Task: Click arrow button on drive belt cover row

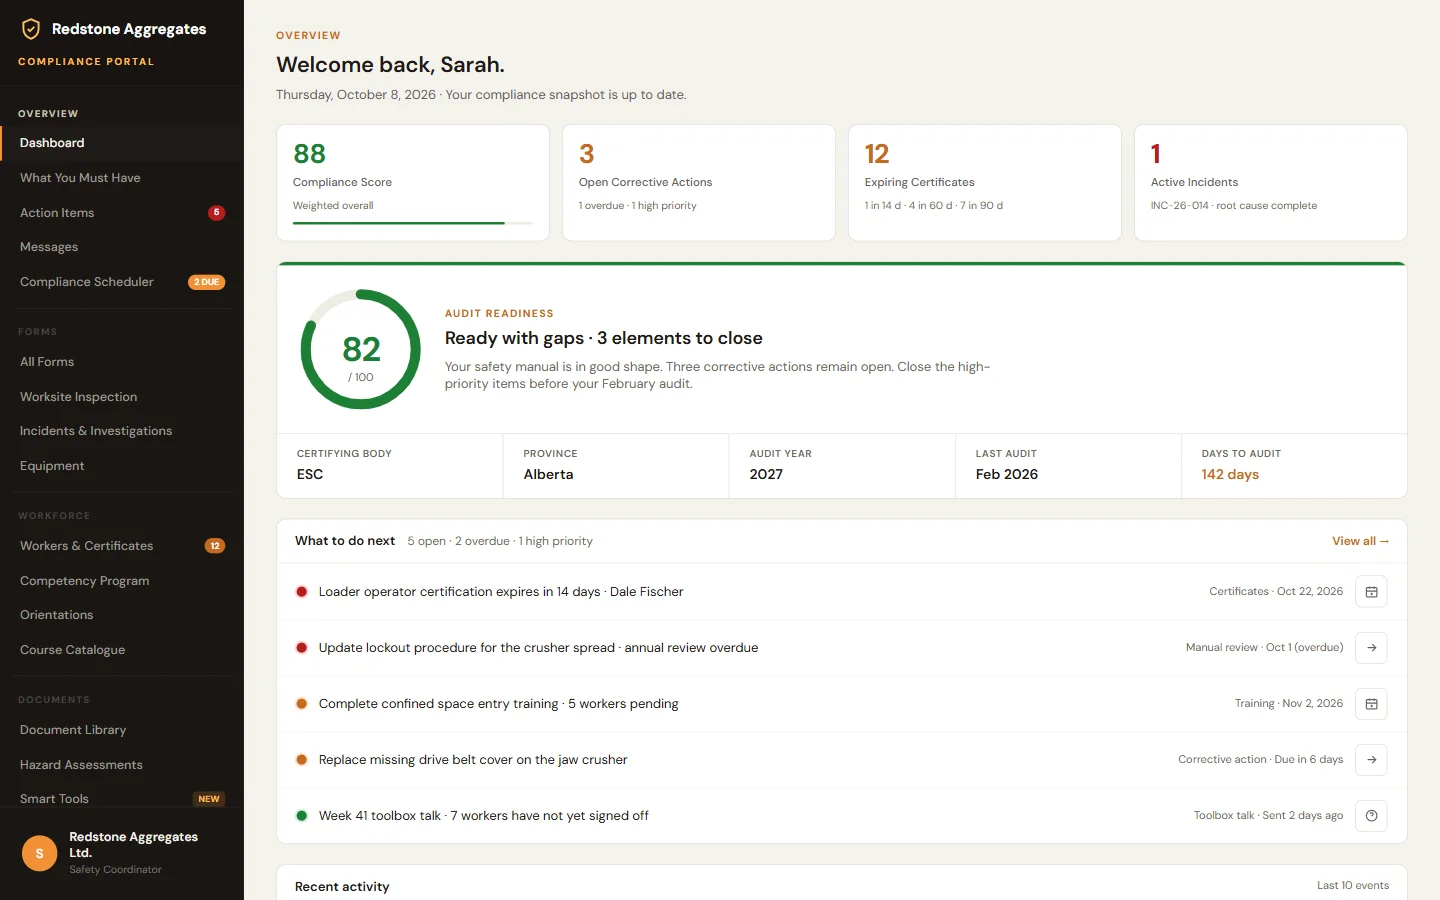Action: (1371, 760)
